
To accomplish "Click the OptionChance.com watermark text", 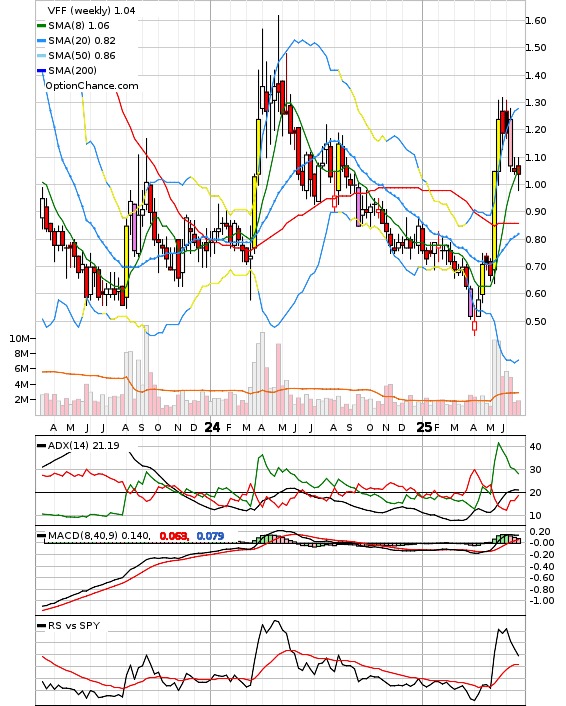I will 92,86.
